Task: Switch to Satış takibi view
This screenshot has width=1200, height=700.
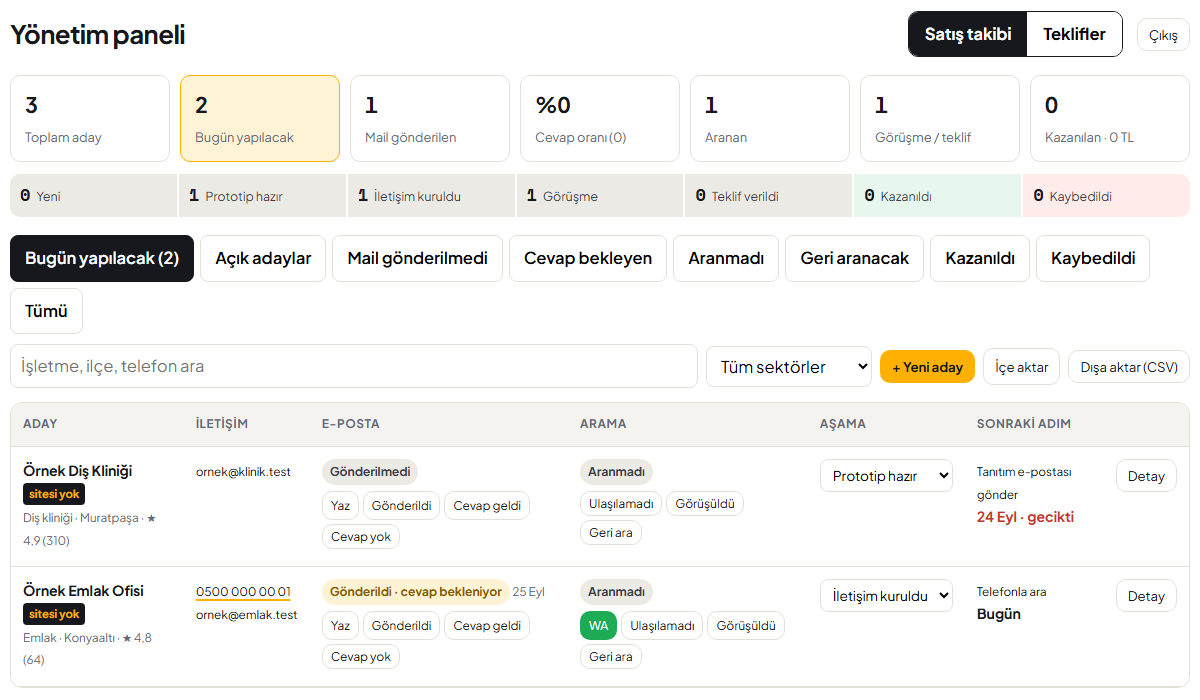Action: pos(968,34)
